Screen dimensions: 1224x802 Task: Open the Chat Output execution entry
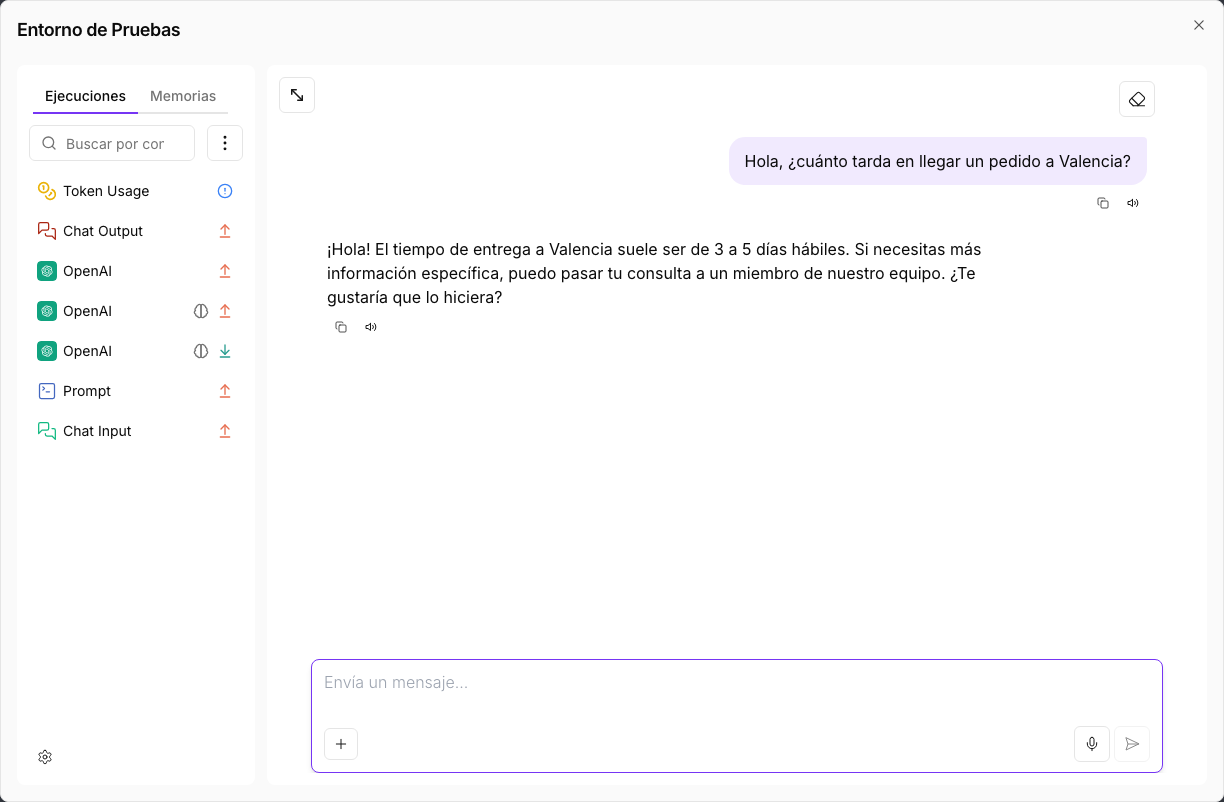coord(136,231)
